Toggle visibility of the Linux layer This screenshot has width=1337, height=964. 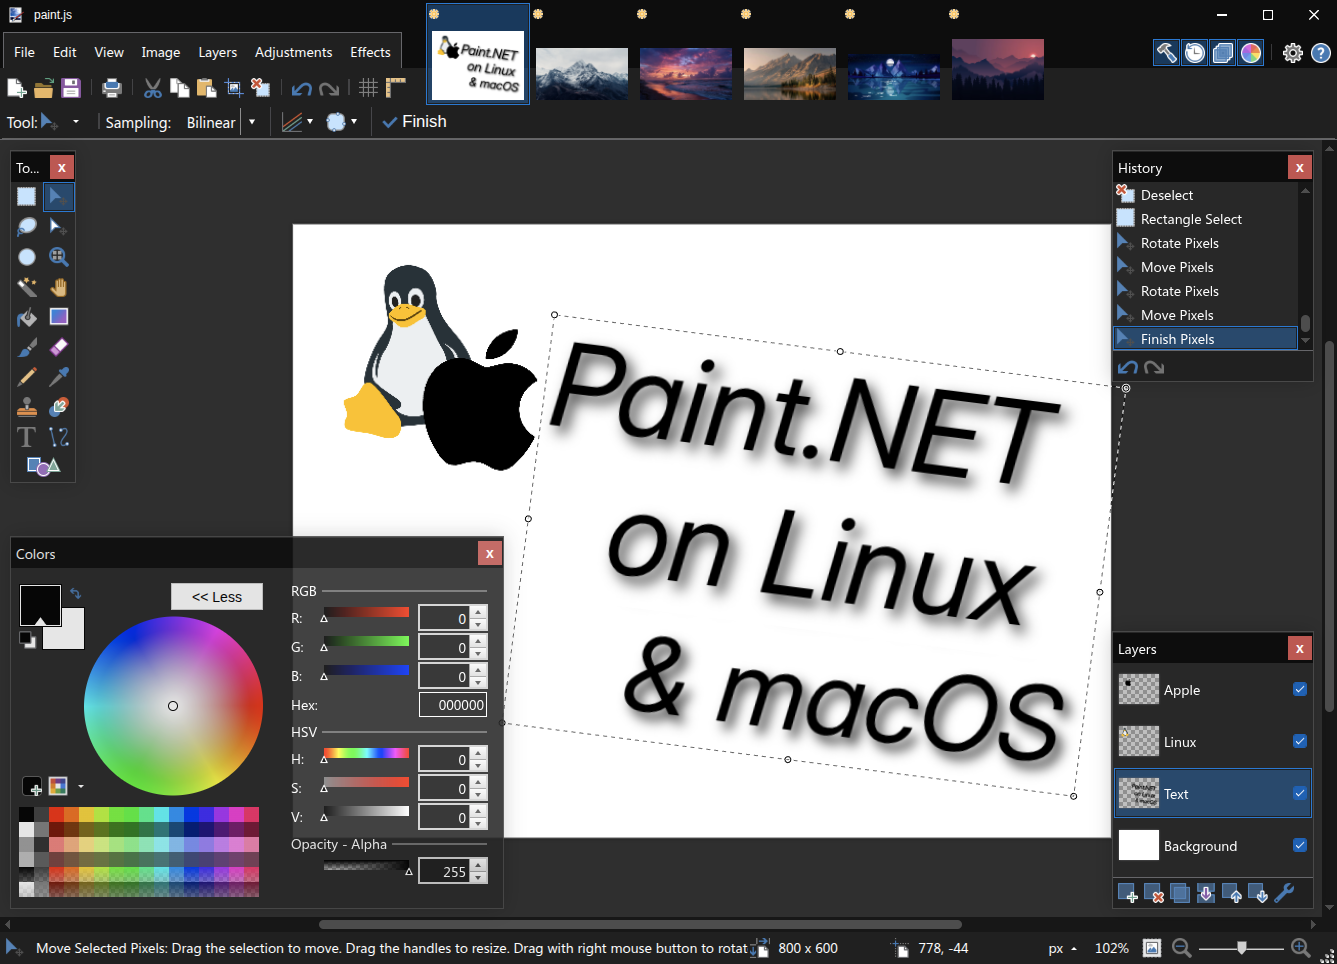(1300, 741)
